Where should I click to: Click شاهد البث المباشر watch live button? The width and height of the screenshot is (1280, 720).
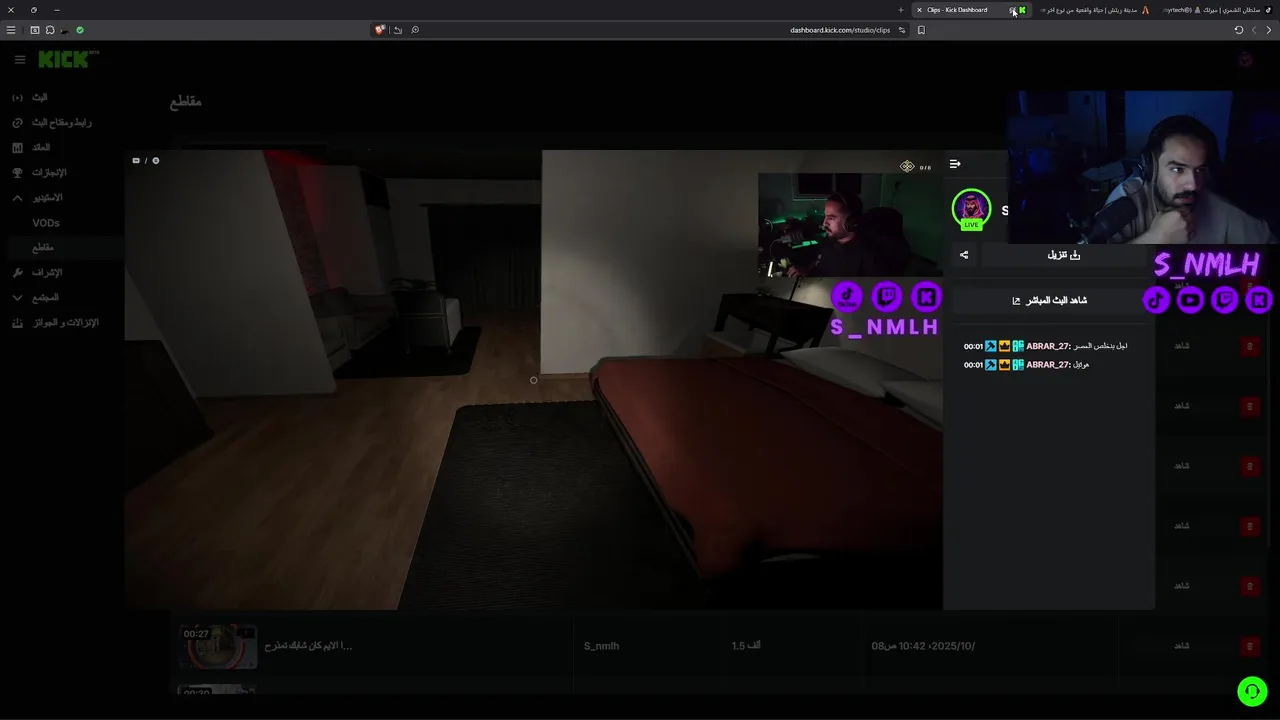click(x=1049, y=300)
